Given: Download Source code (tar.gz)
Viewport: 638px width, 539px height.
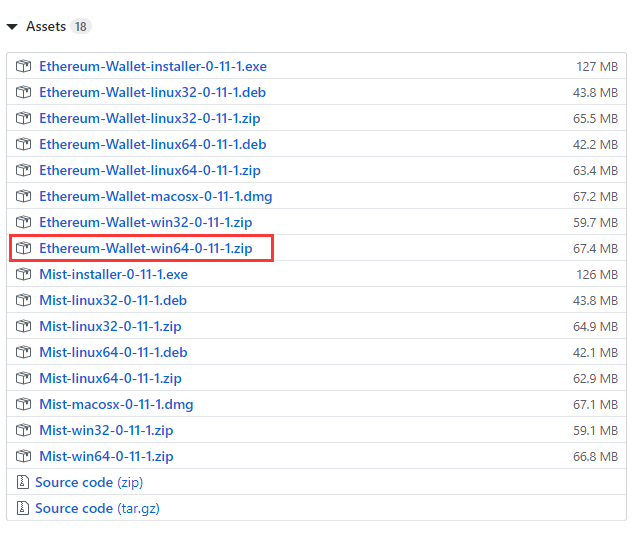Looking at the screenshot, I should coord(97,508).
